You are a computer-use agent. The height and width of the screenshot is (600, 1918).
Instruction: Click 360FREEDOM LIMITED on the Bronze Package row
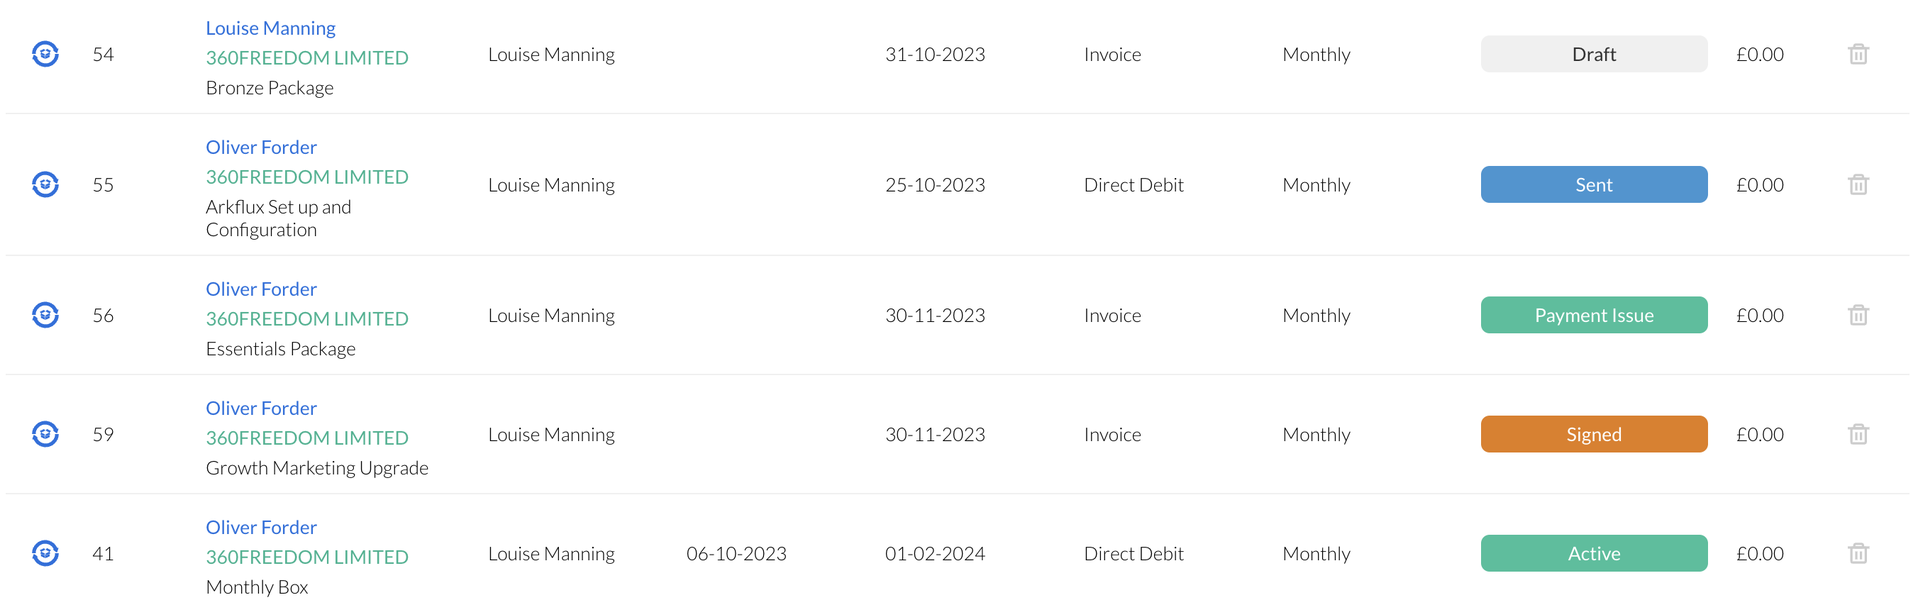[x=307, y=58]
